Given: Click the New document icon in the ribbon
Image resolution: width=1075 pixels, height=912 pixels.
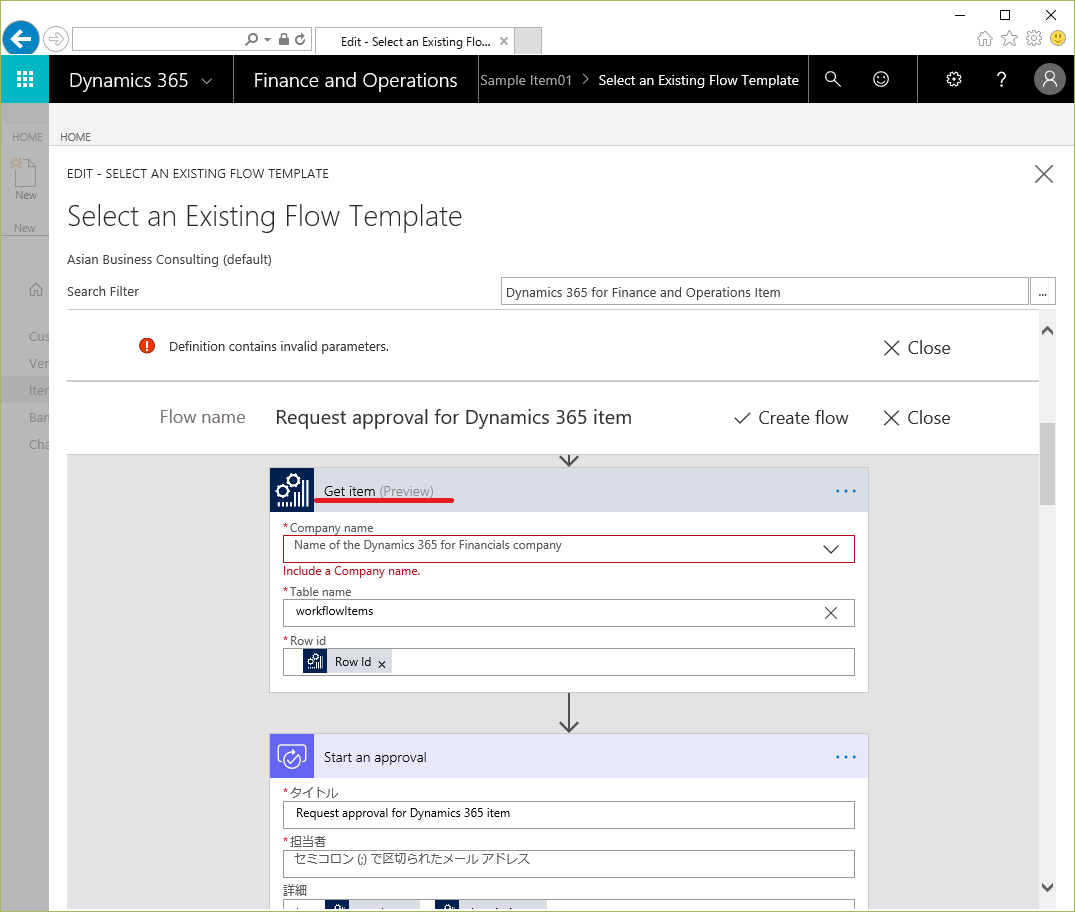Looking at the screenshot, I should pos(25,173).
